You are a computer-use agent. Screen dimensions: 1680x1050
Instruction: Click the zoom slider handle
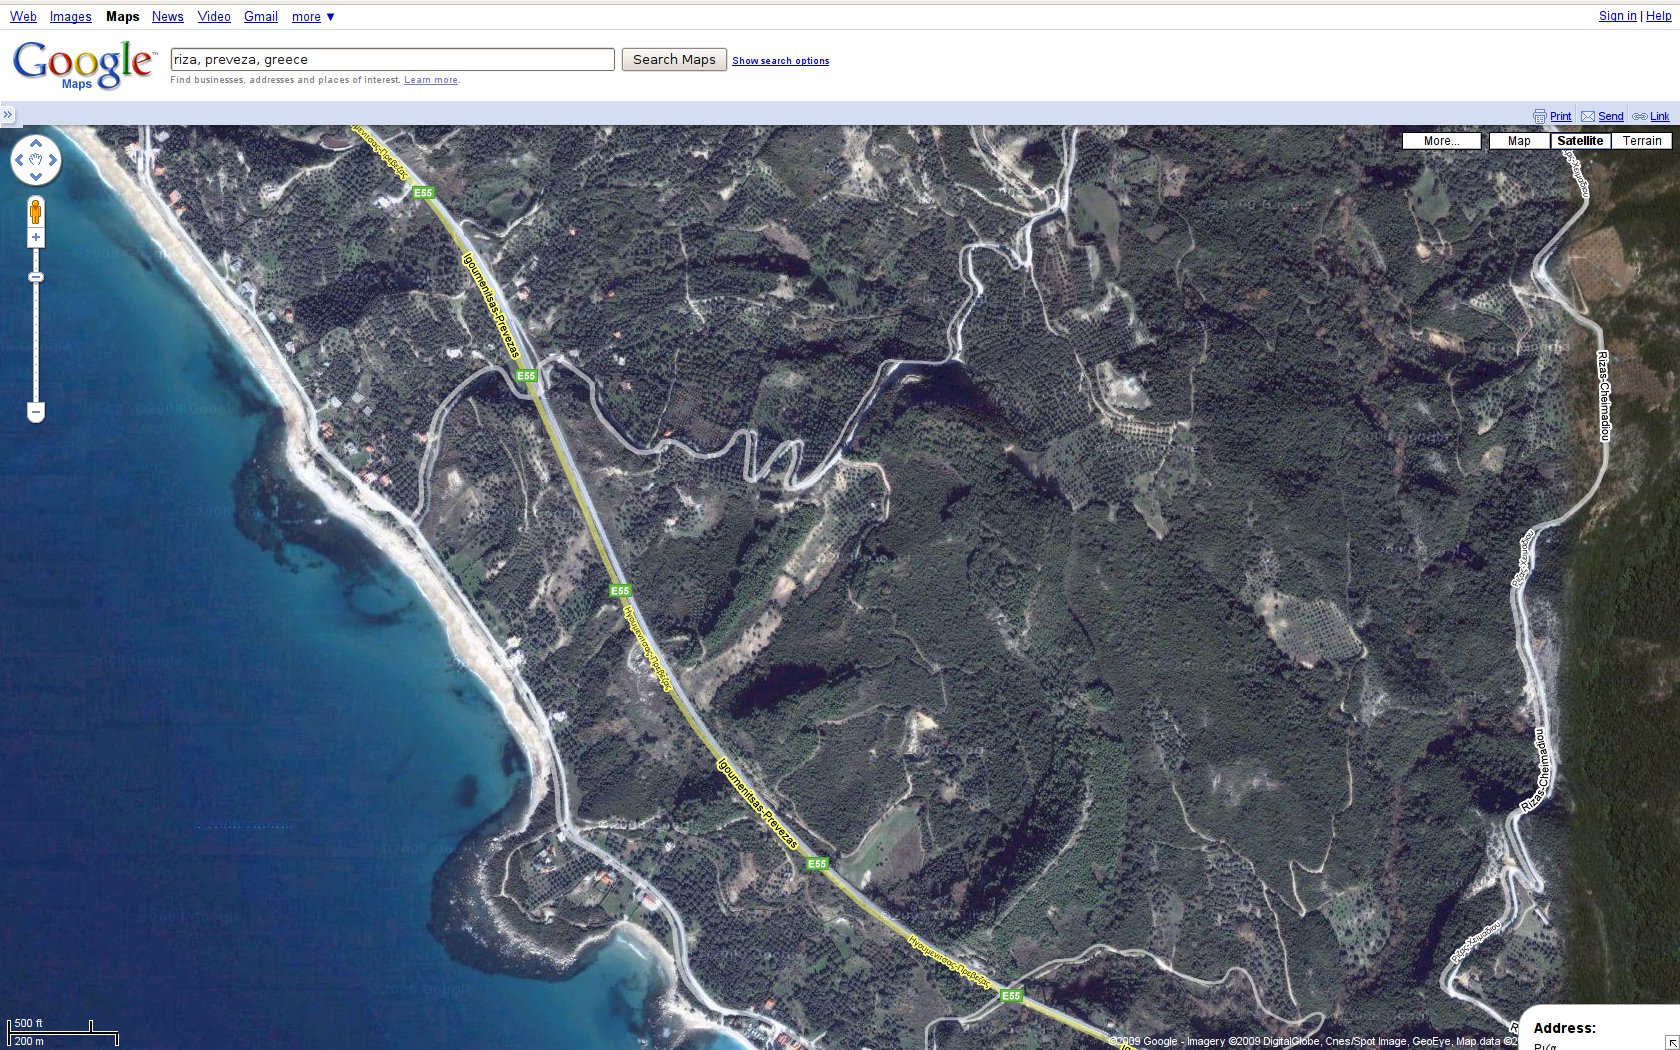pyautogui.click(x=36, y=277)
